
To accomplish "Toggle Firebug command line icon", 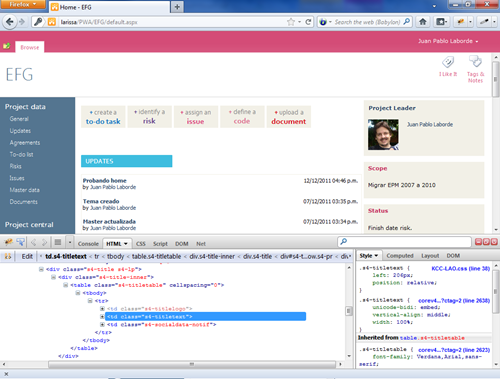I will coord(58,242).
